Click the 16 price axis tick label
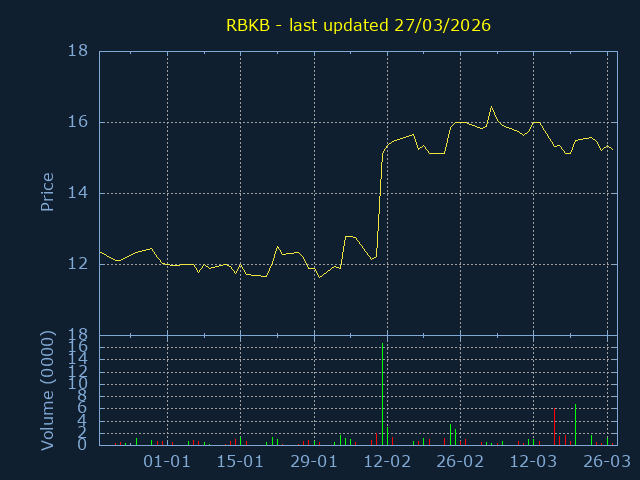The image size is (640, 480). tap(78, 122)
